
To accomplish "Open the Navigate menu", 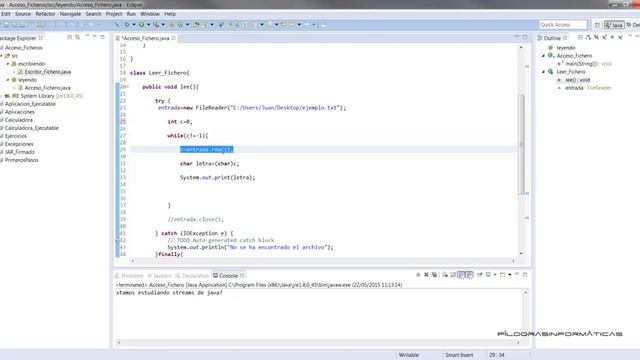I will point(70,14).
